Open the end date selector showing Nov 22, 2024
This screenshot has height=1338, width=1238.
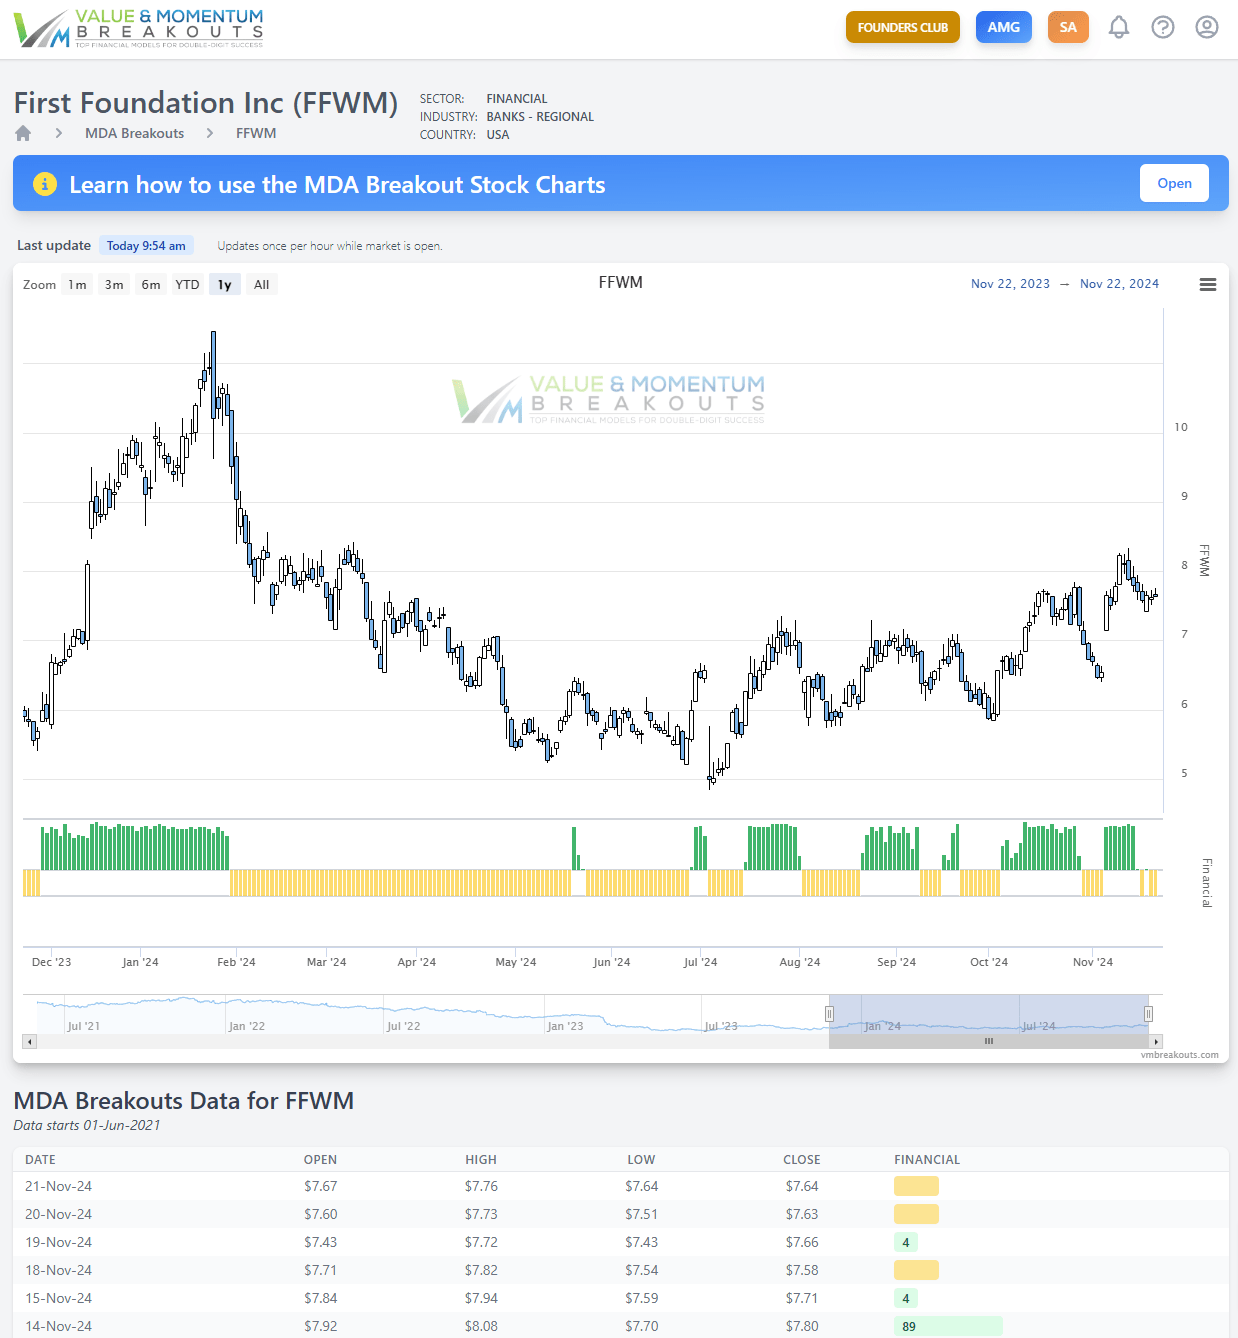(1119, 284)
